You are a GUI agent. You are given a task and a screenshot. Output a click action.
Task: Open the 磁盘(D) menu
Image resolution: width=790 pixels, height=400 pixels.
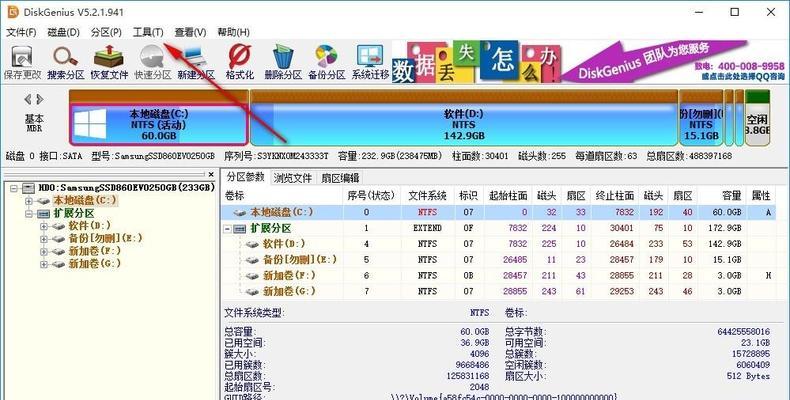tap(63, 32)
